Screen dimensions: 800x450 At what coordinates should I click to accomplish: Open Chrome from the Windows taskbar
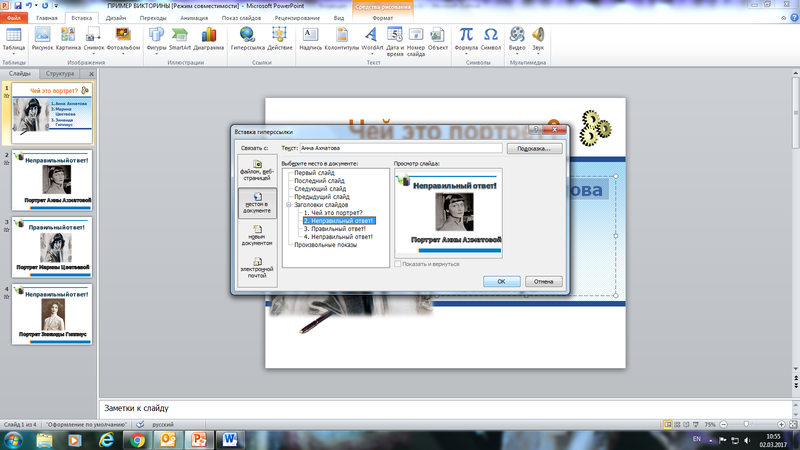pyautogui.click(x=137, y=440)
